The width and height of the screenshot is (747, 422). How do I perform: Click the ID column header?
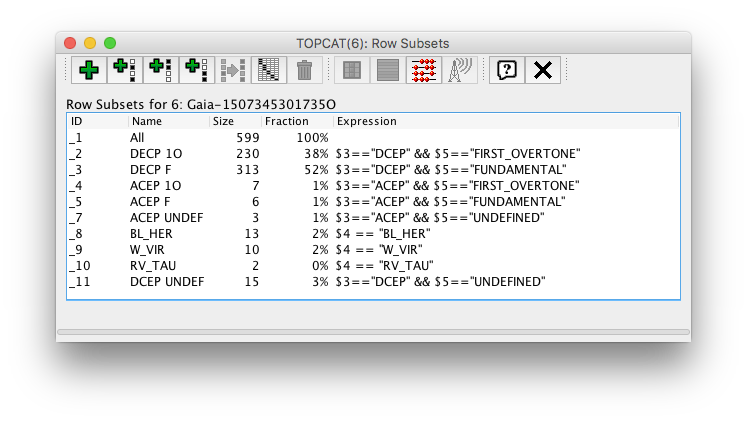[x=98, y=121]
